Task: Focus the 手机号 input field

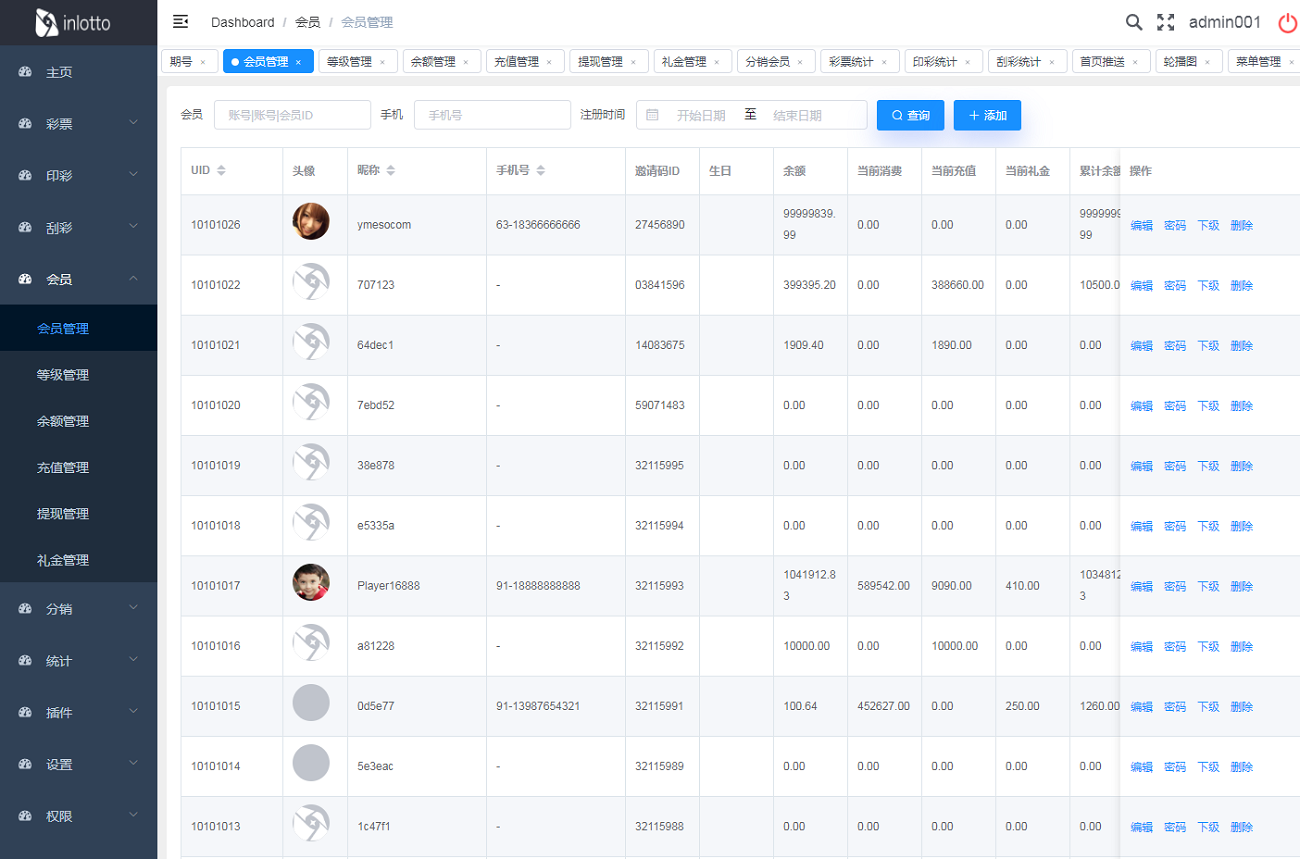Action: [492, 115]
